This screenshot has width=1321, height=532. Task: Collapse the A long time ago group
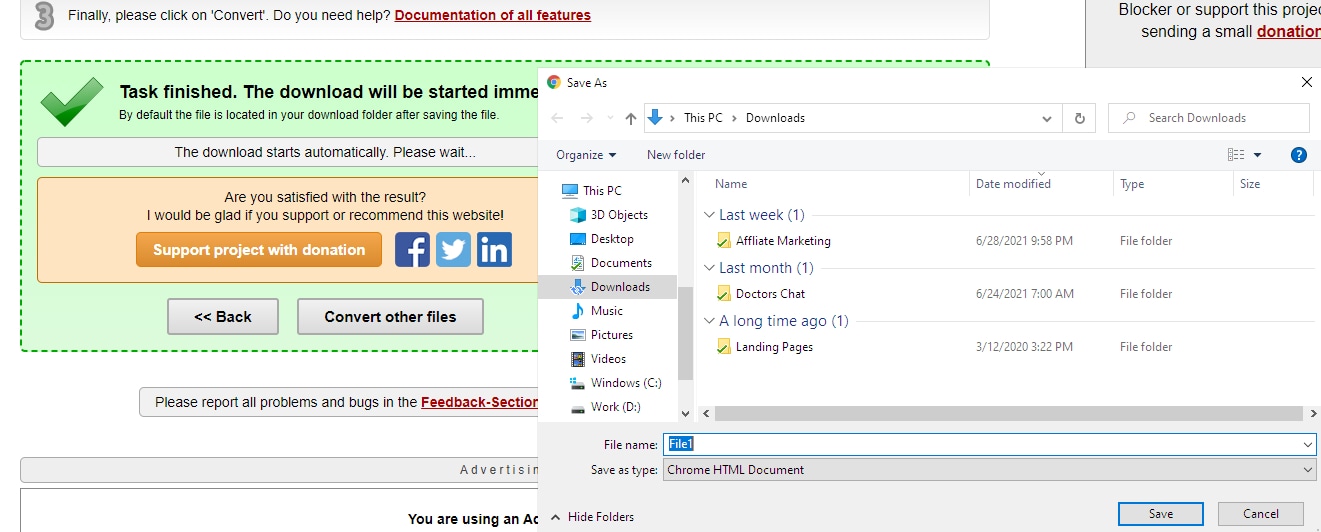click(x=709, y=321)
